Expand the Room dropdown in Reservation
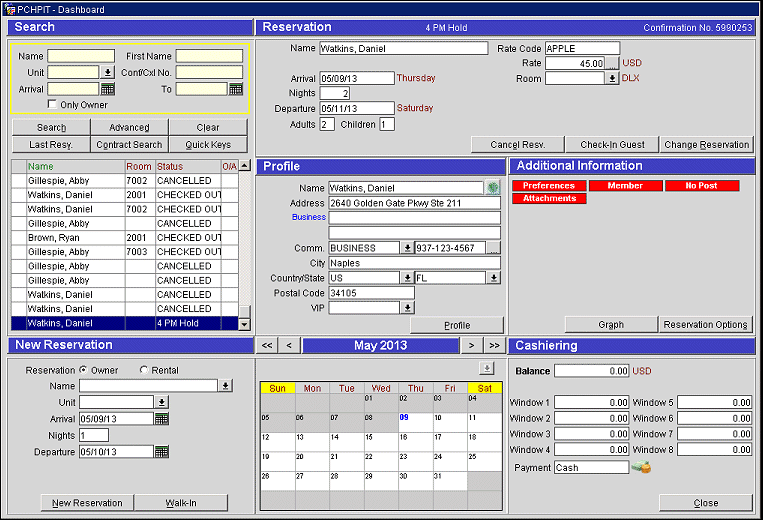Screen dimensions: 763x520 tap(612, 78)
